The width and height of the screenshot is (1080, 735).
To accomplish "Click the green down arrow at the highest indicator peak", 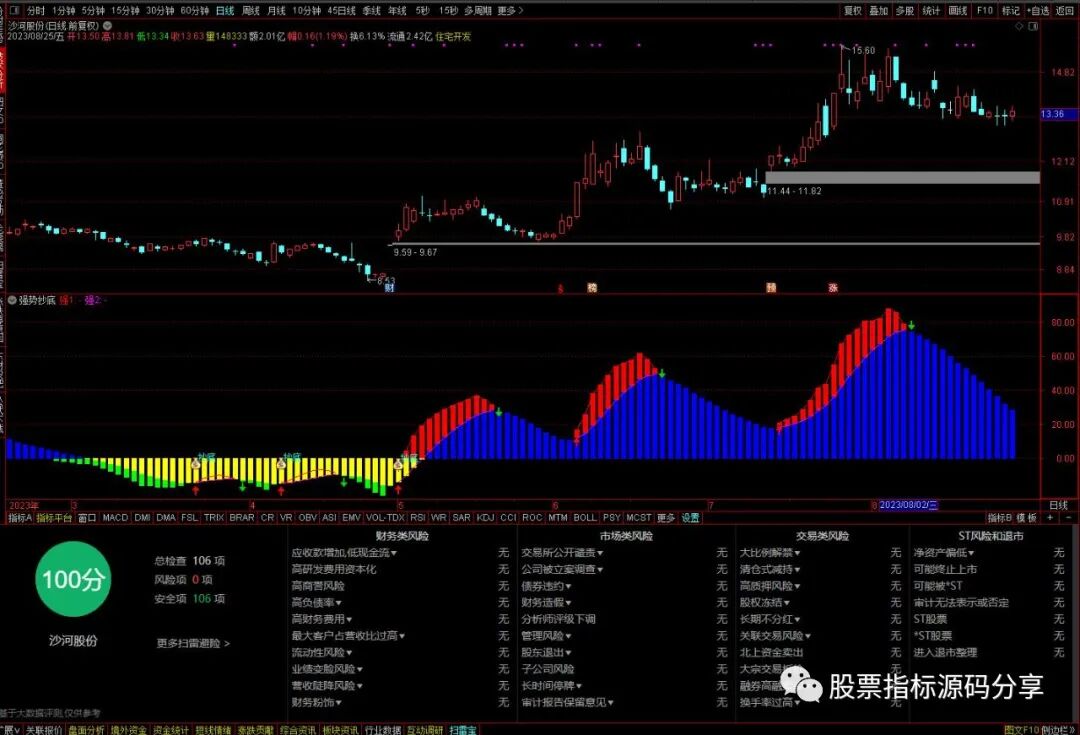I will [911, 325].
